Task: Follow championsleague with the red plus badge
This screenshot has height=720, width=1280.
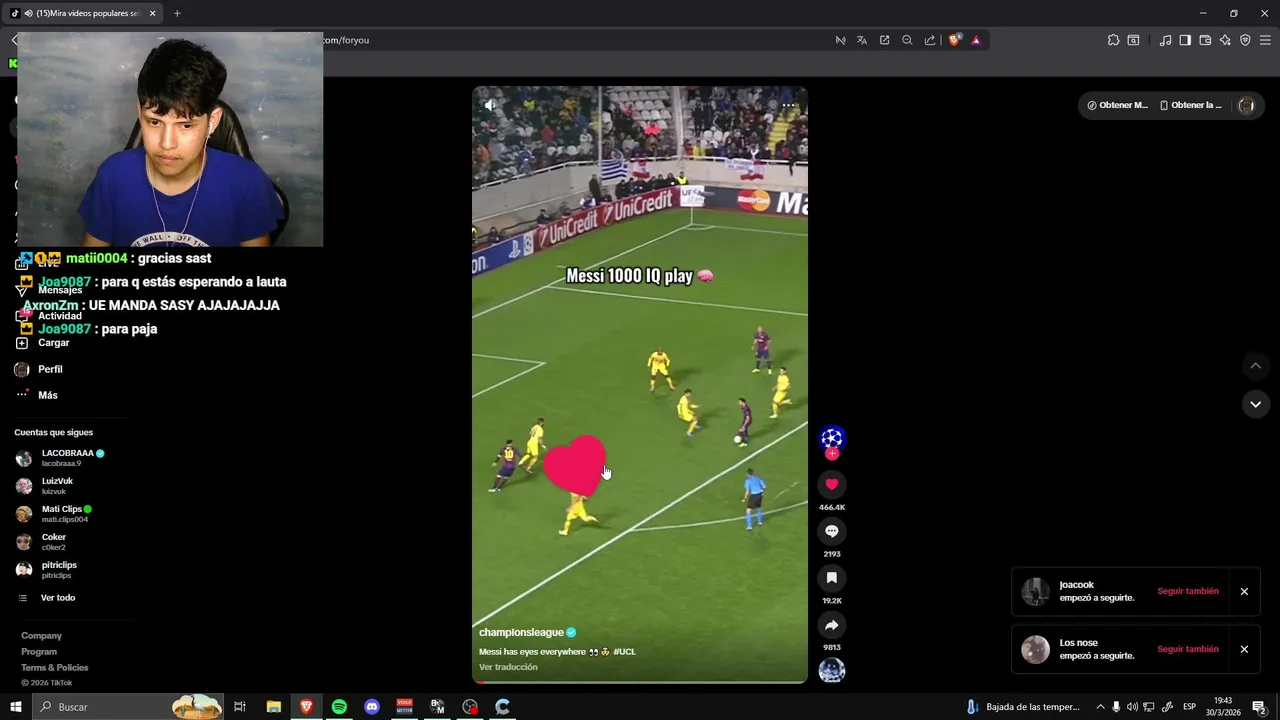Action: point(831,454)
